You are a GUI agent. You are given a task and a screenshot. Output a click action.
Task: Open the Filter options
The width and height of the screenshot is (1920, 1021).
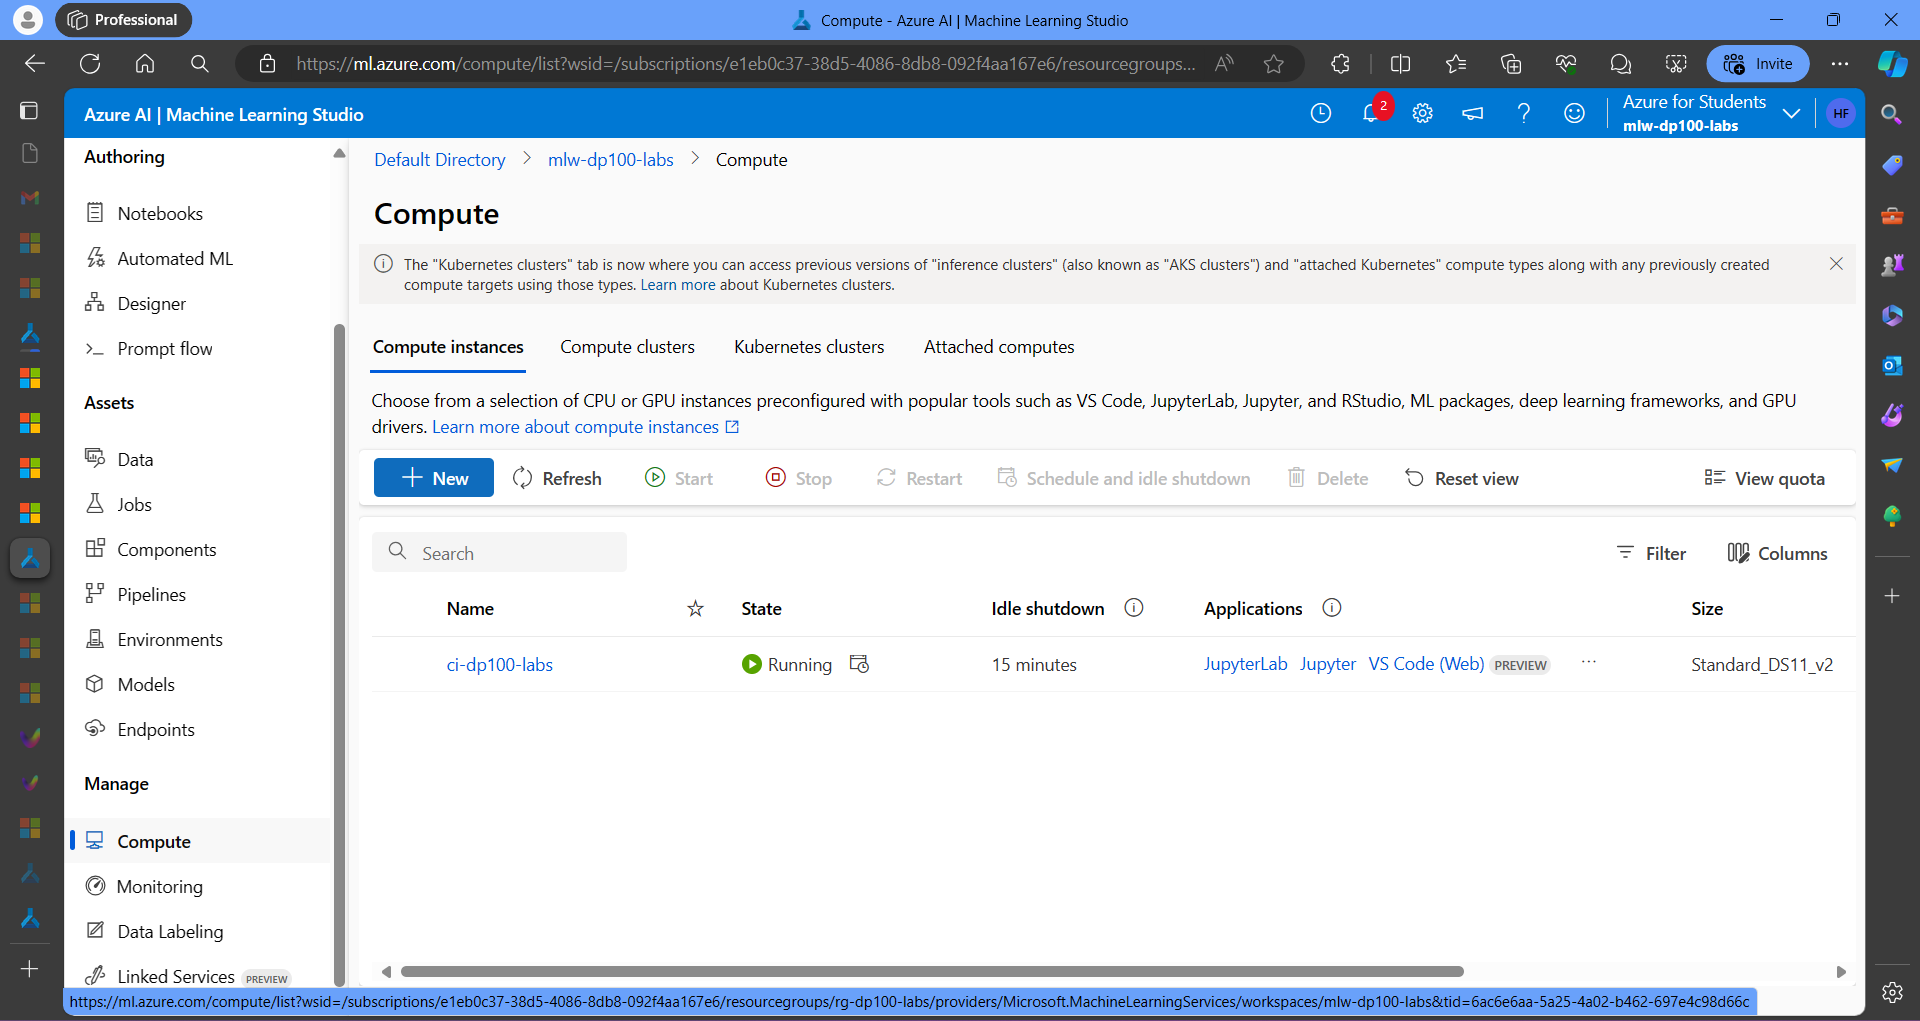click(x=1651, y=553)
